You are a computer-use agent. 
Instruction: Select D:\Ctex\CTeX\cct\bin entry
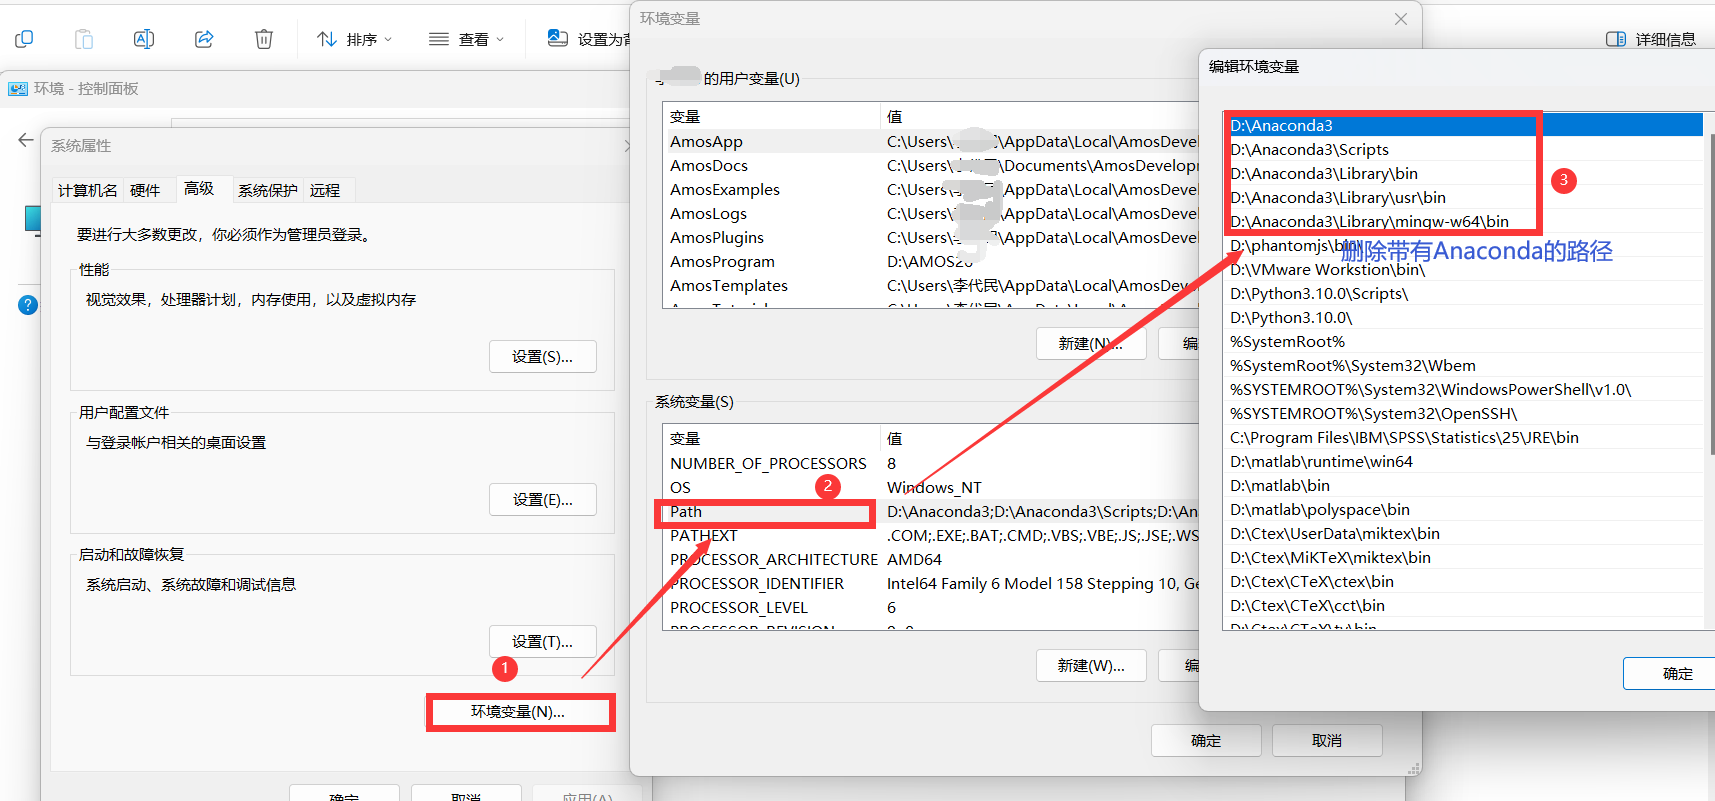pyautogui.click(x=1464, y=606)
